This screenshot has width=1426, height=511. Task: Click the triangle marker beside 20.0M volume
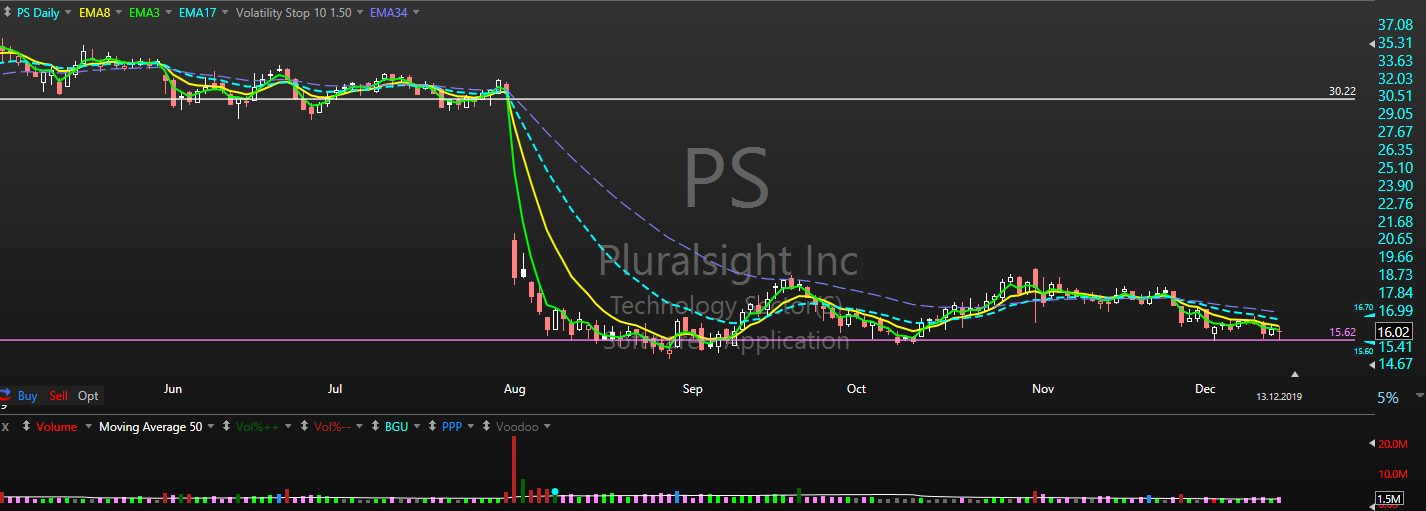tap(1371, 443)
